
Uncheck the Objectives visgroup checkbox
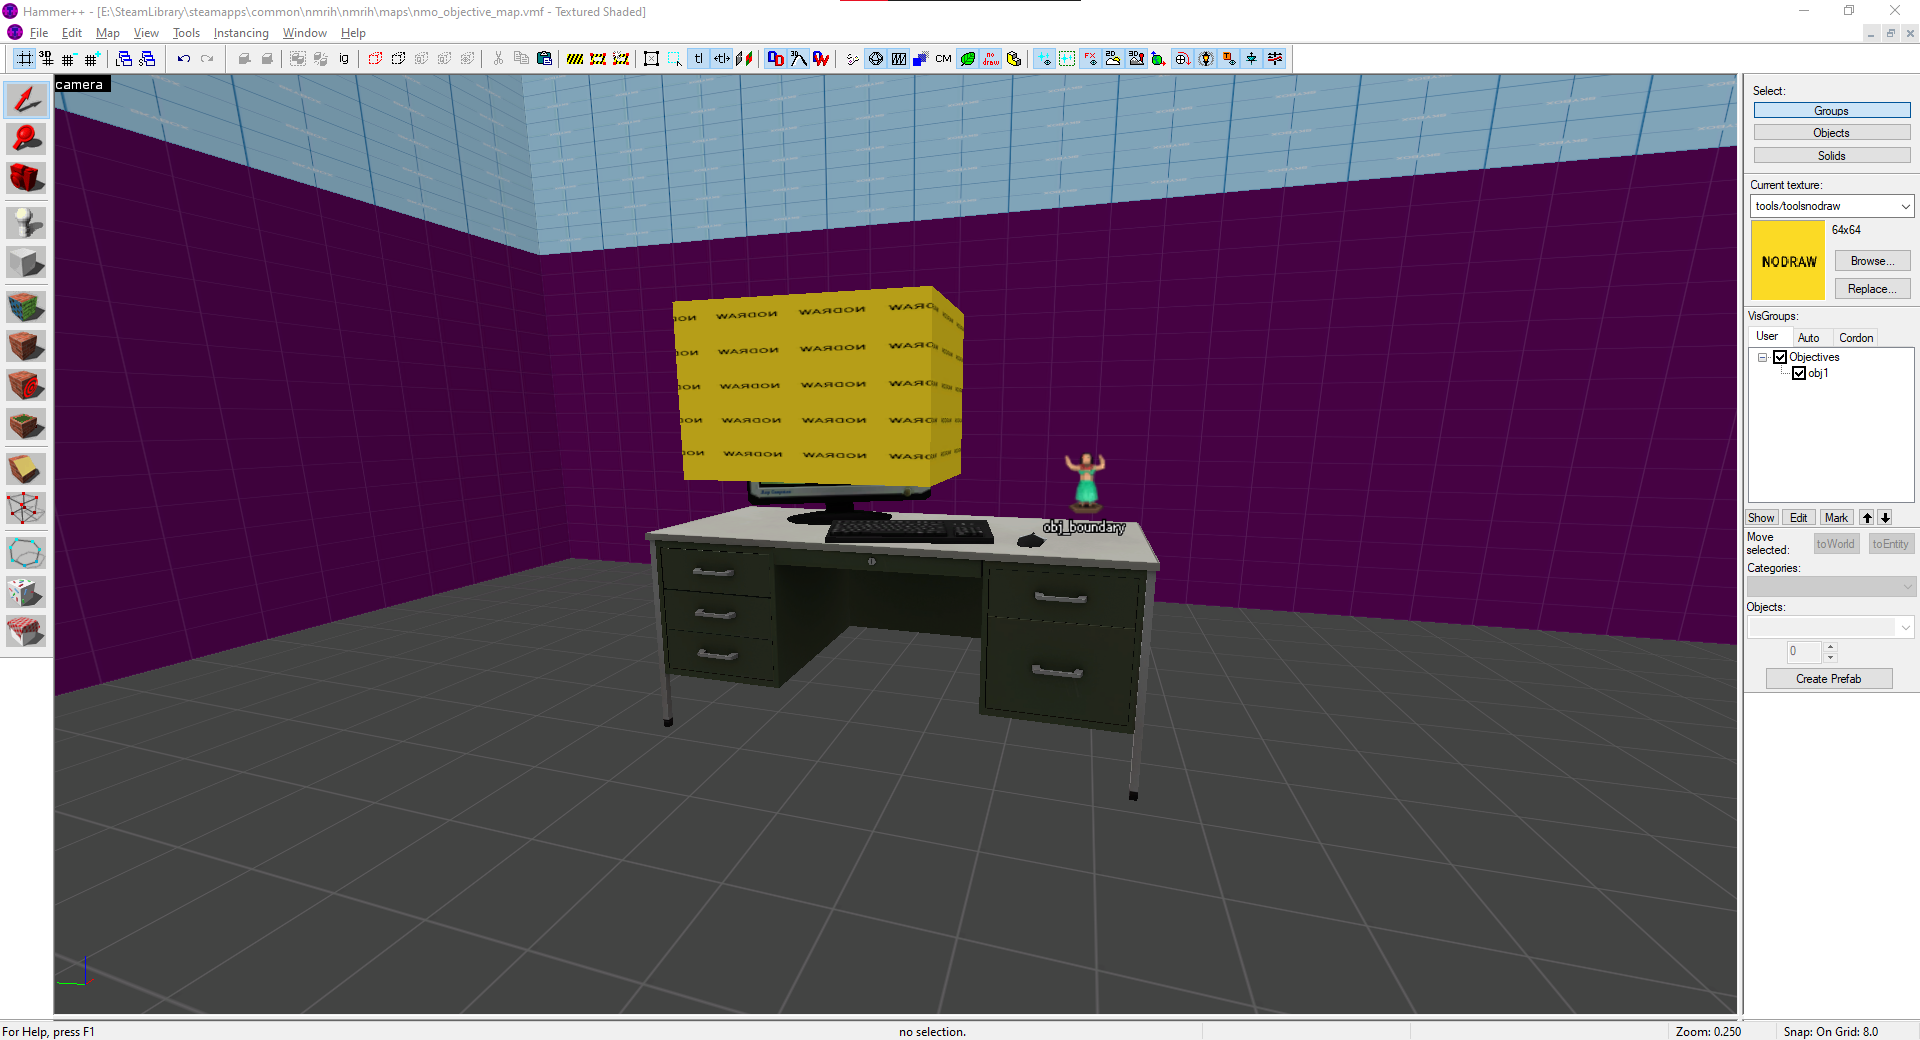pos(1780,357)
